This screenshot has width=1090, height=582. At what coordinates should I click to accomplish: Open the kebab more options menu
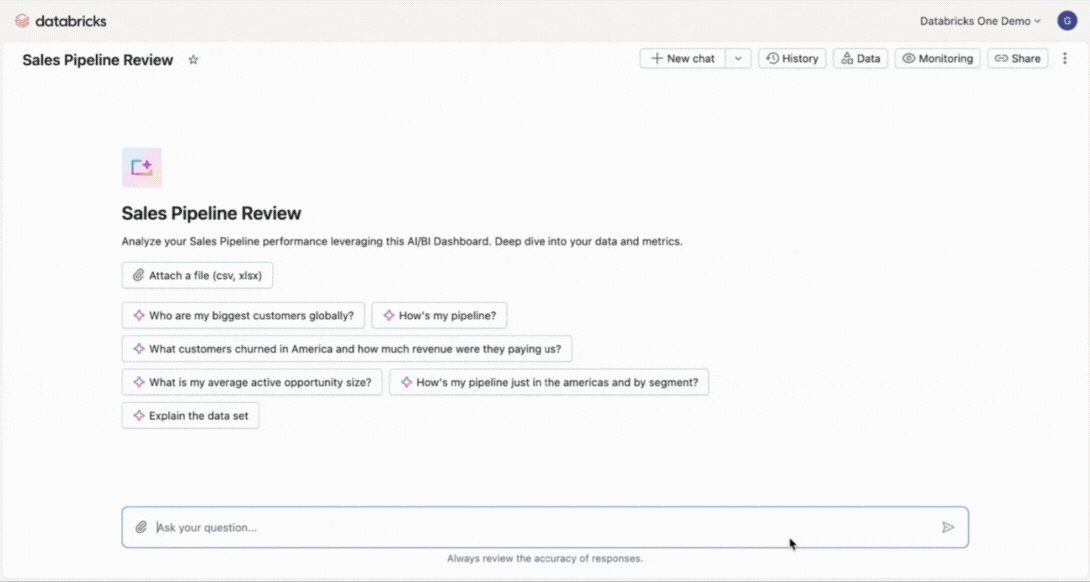1064,58
